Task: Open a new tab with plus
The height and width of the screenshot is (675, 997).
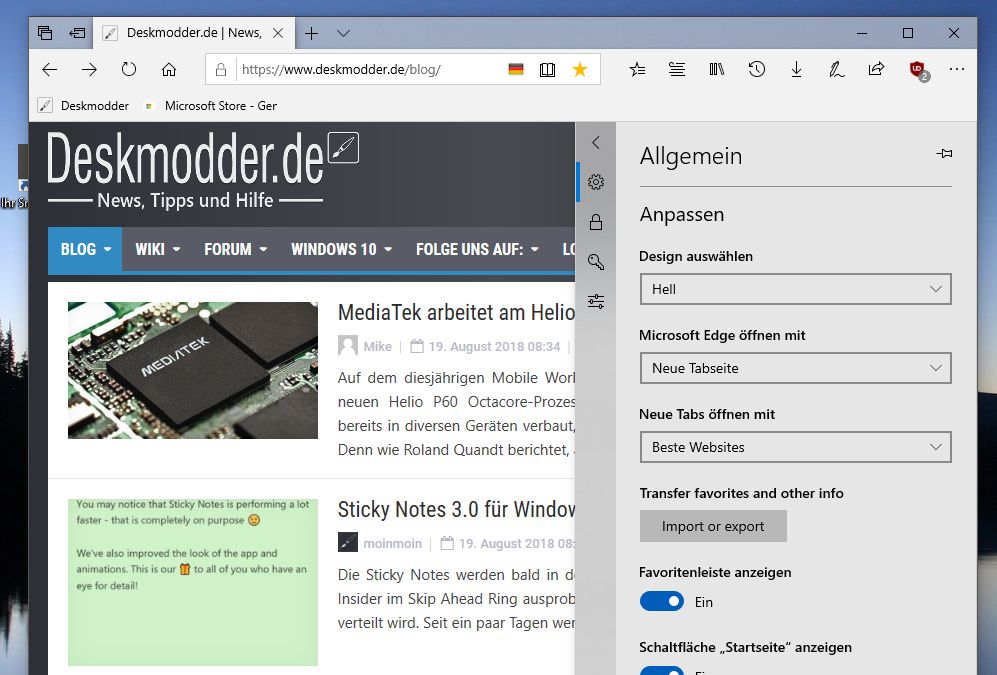Action: point(312,33)
